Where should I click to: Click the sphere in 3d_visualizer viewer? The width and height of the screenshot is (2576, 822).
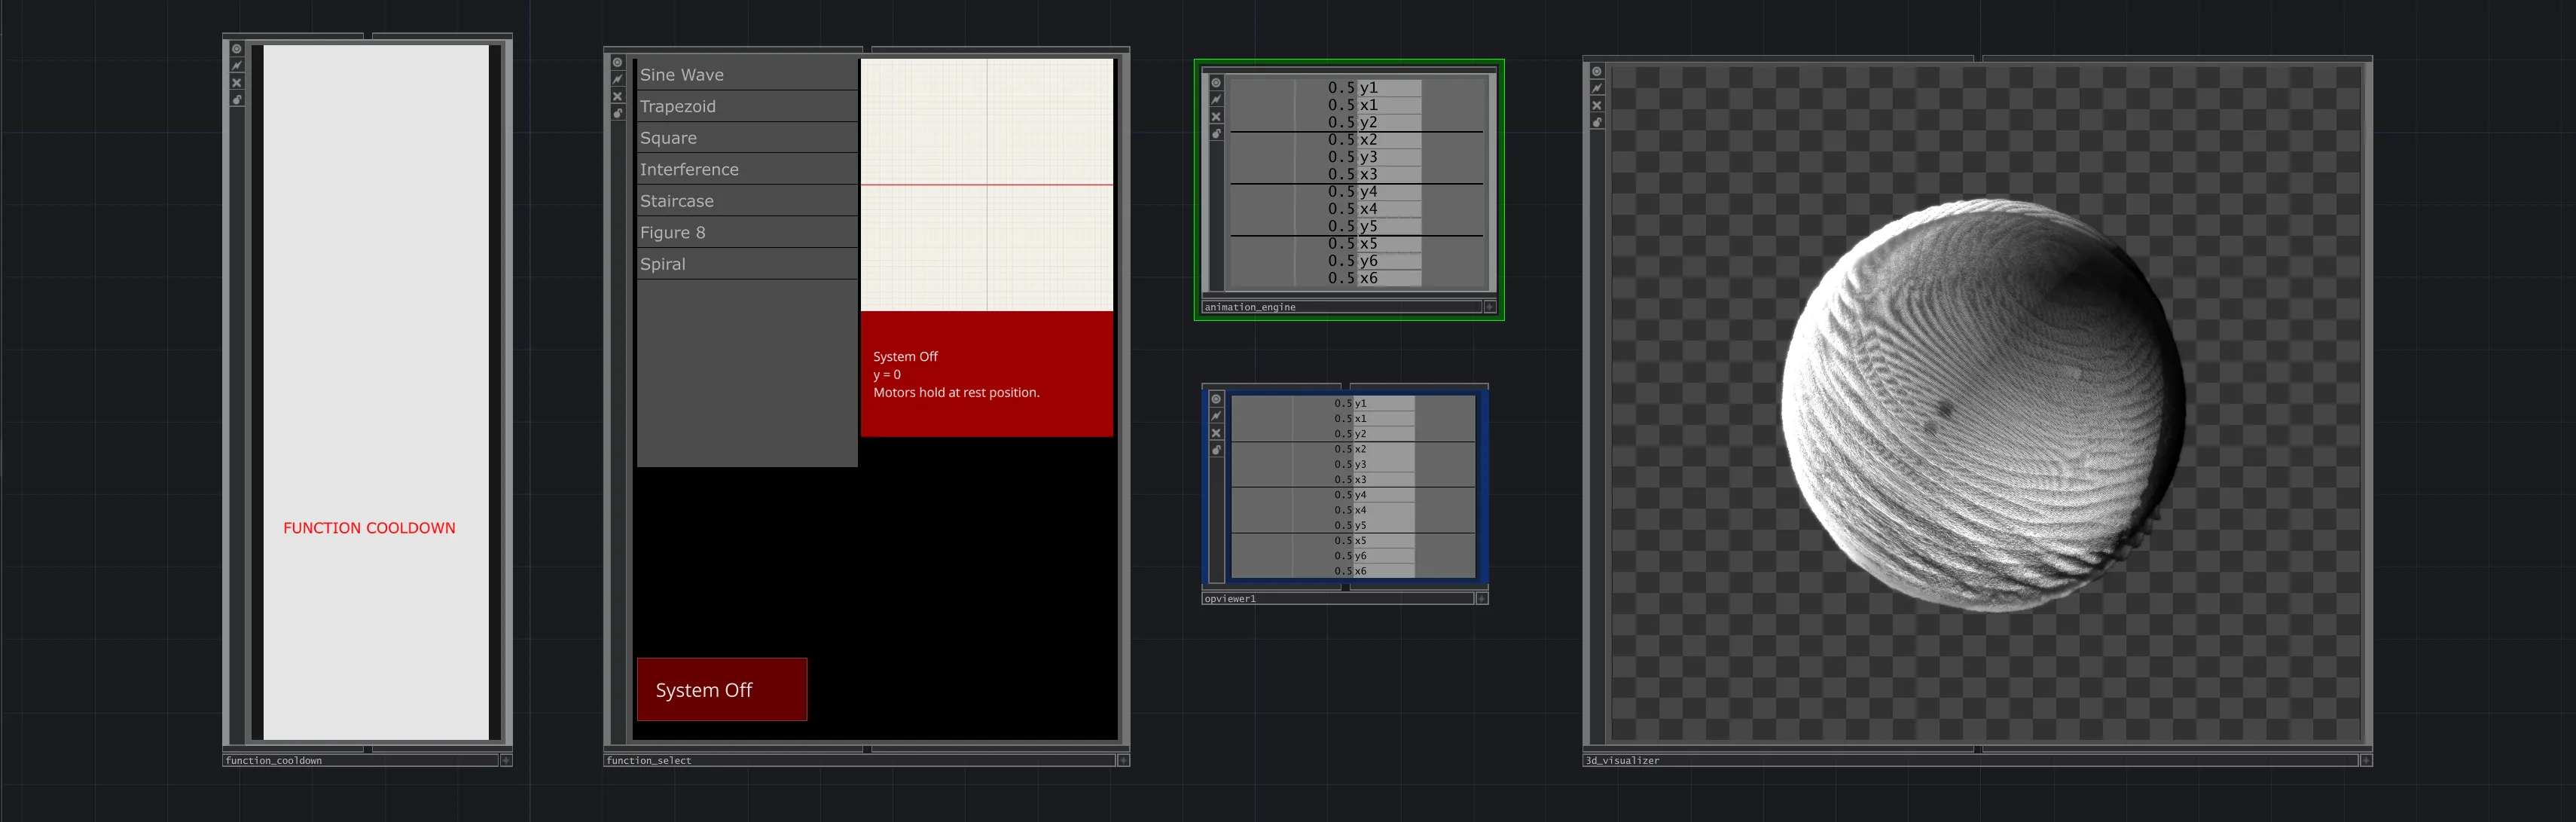(1982, 405)
